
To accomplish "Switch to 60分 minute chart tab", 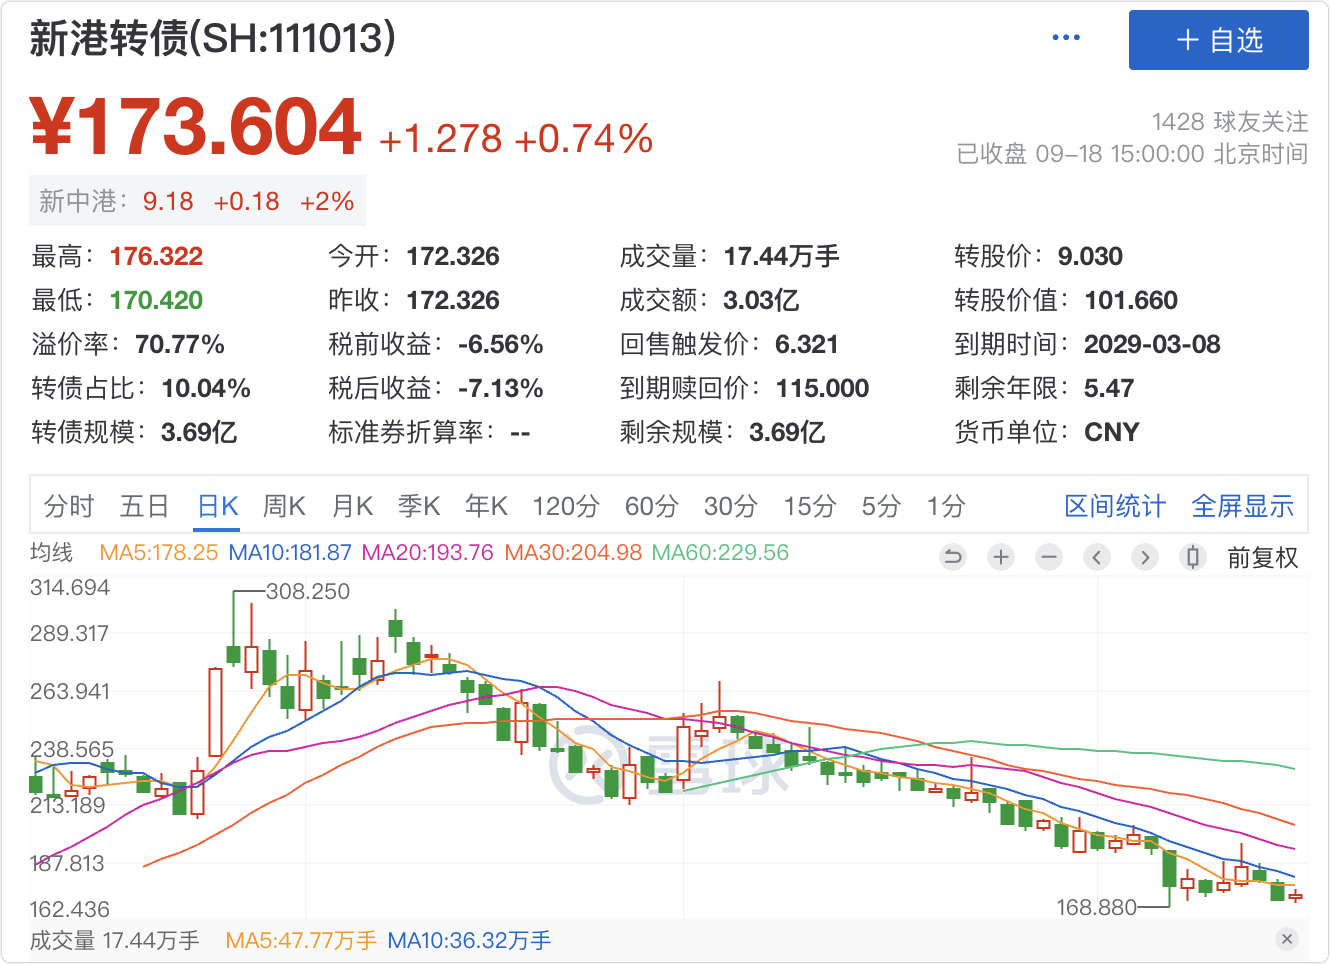I will click(651, 506).
